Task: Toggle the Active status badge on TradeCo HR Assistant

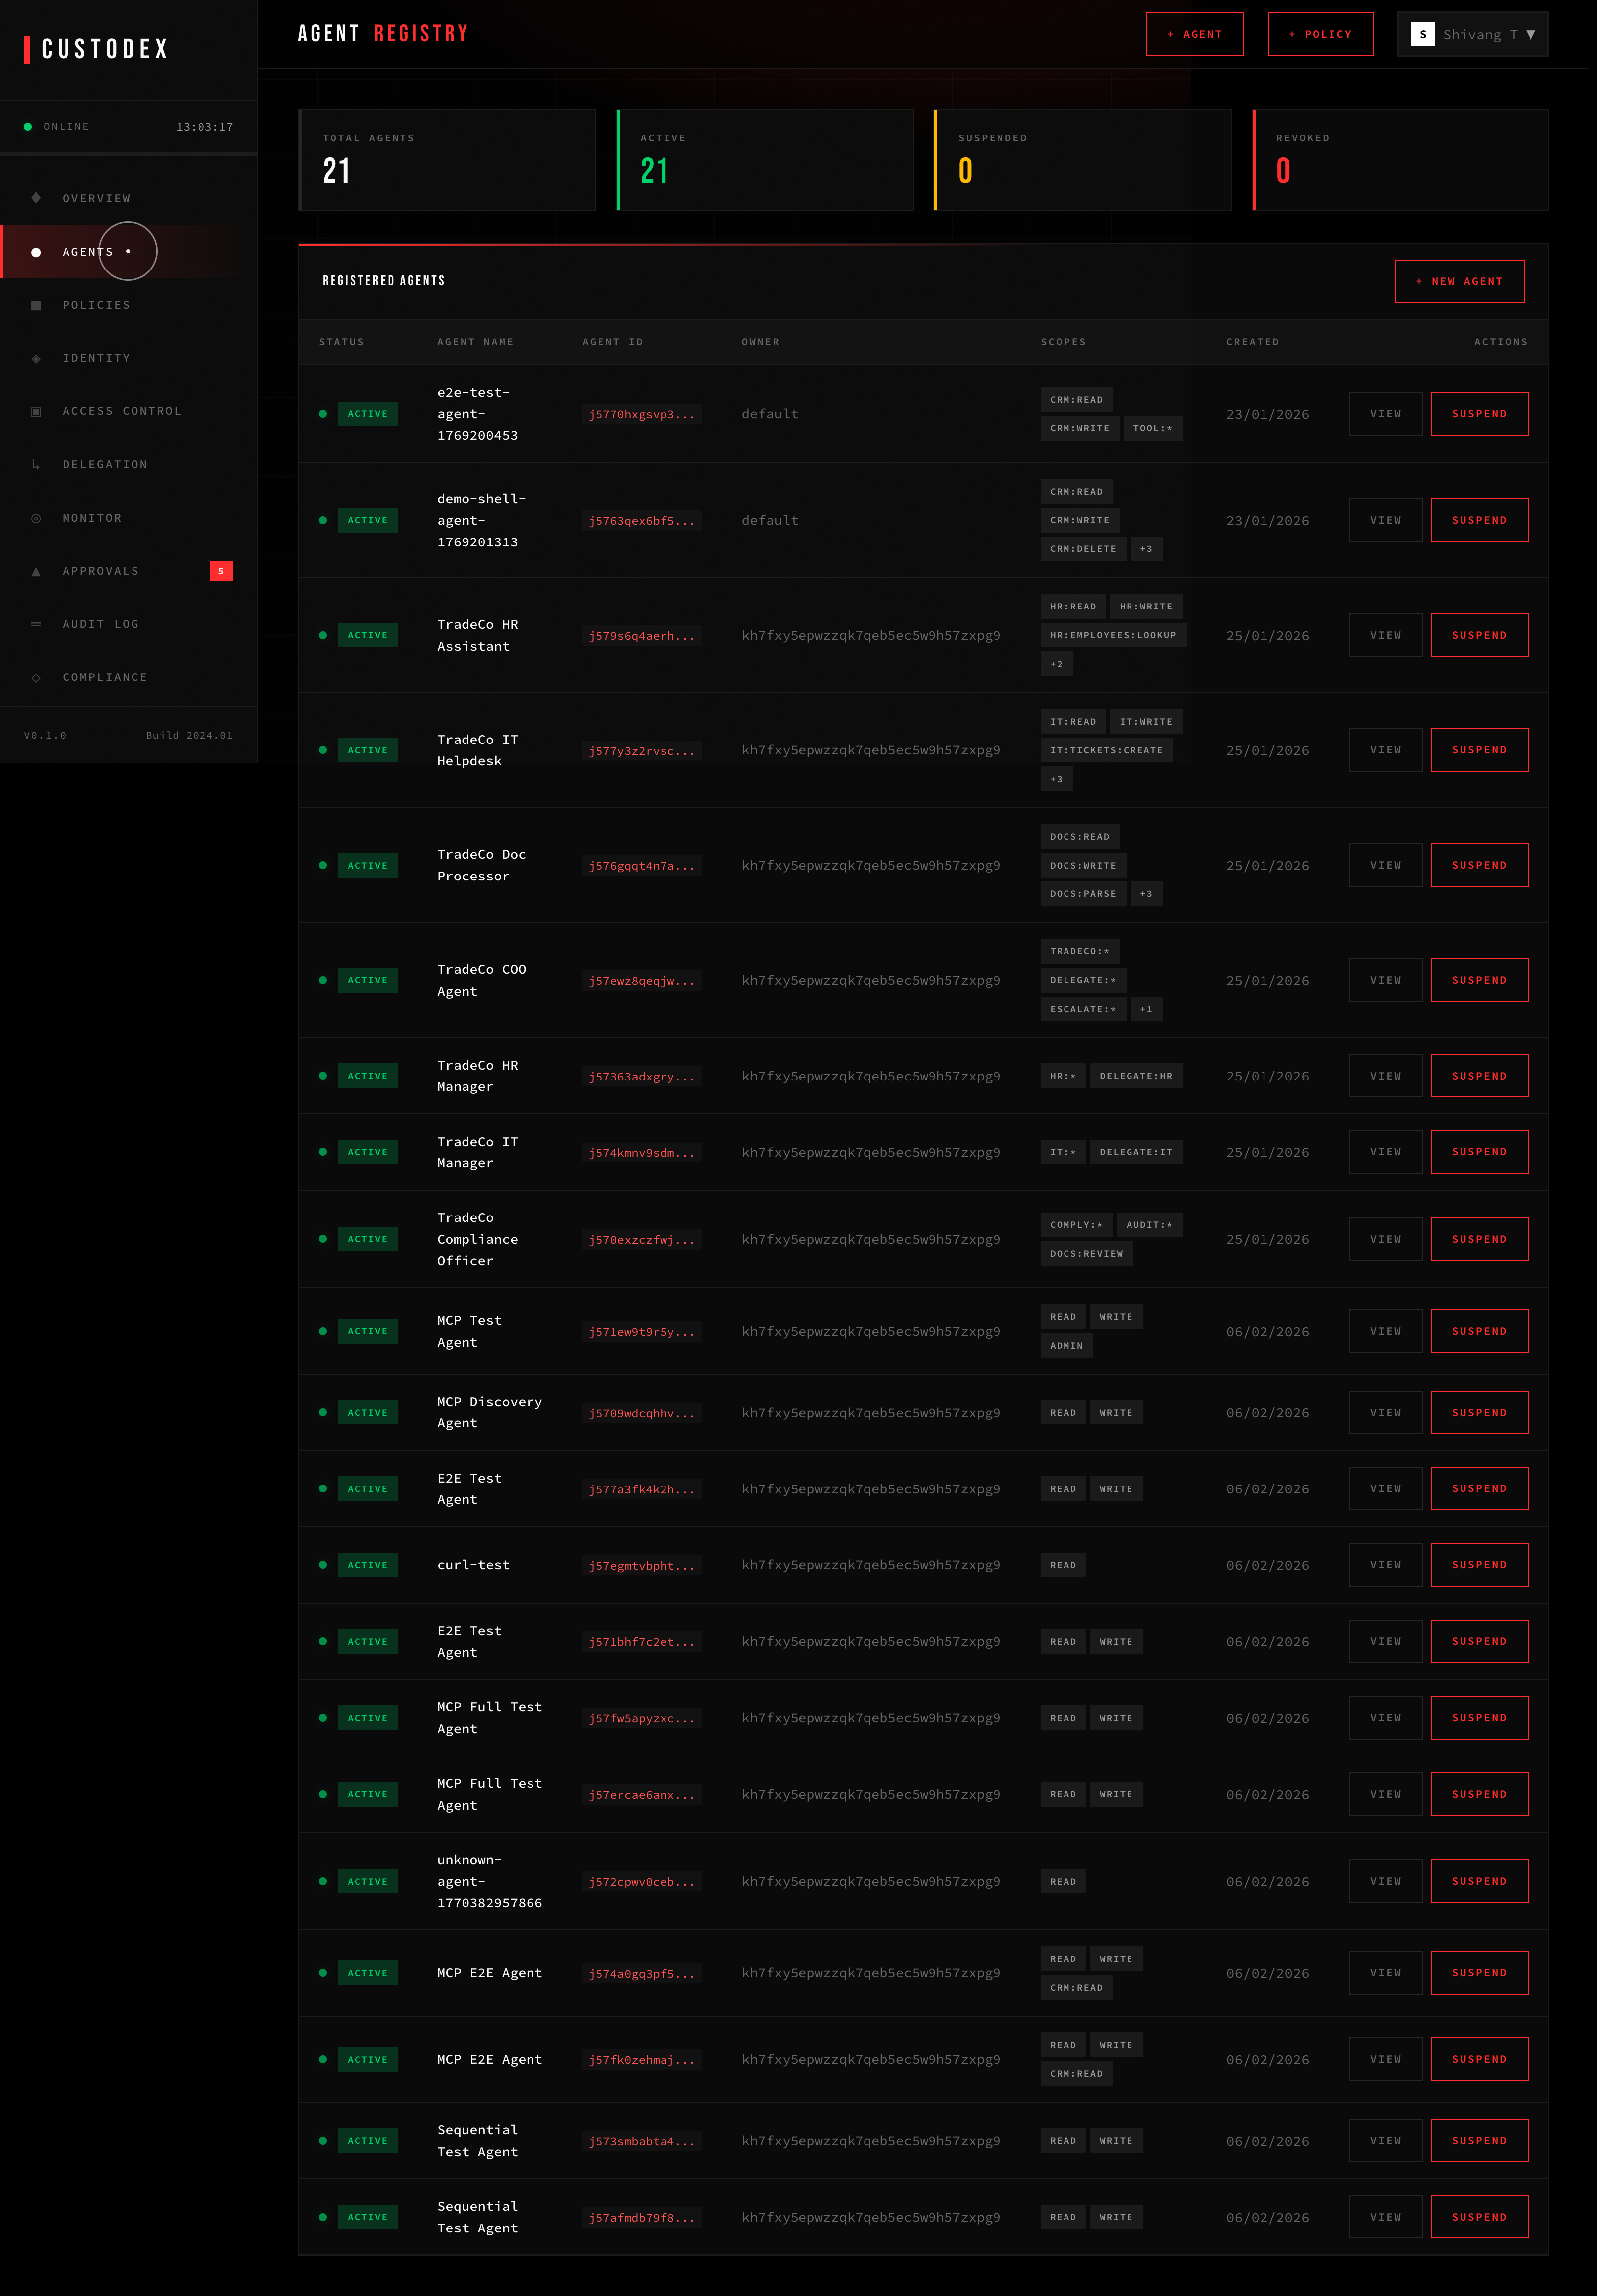Action: (x=367, y=635)
